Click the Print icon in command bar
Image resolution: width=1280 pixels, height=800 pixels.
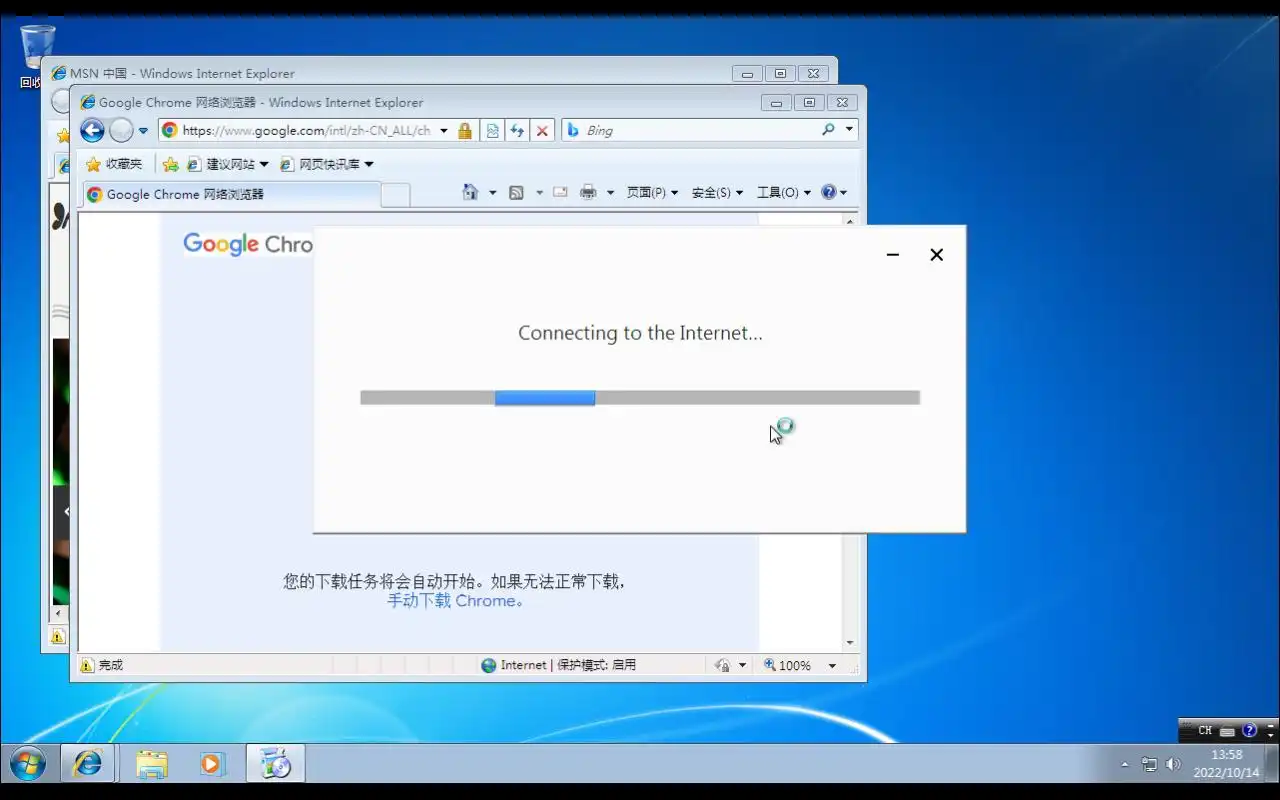[588, 192]
